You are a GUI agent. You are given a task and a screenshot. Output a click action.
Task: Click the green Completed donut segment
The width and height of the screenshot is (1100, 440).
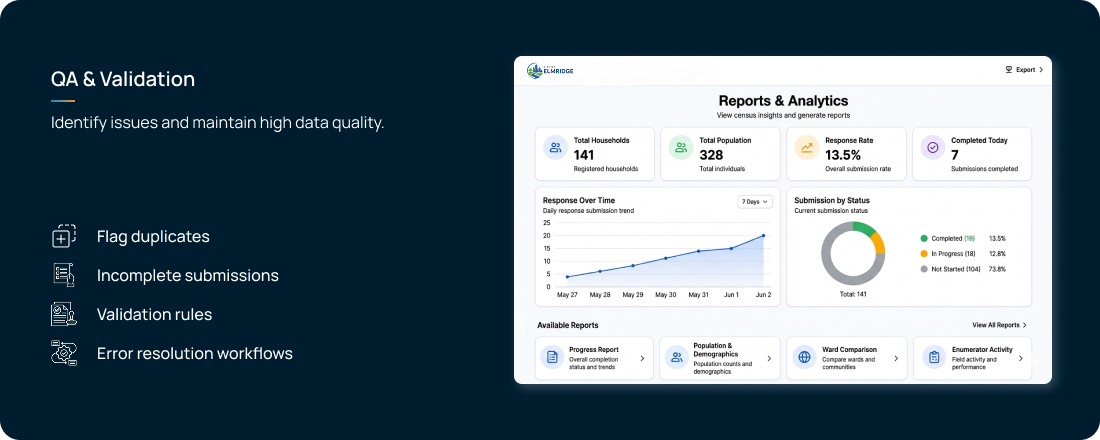coord(864,229)
